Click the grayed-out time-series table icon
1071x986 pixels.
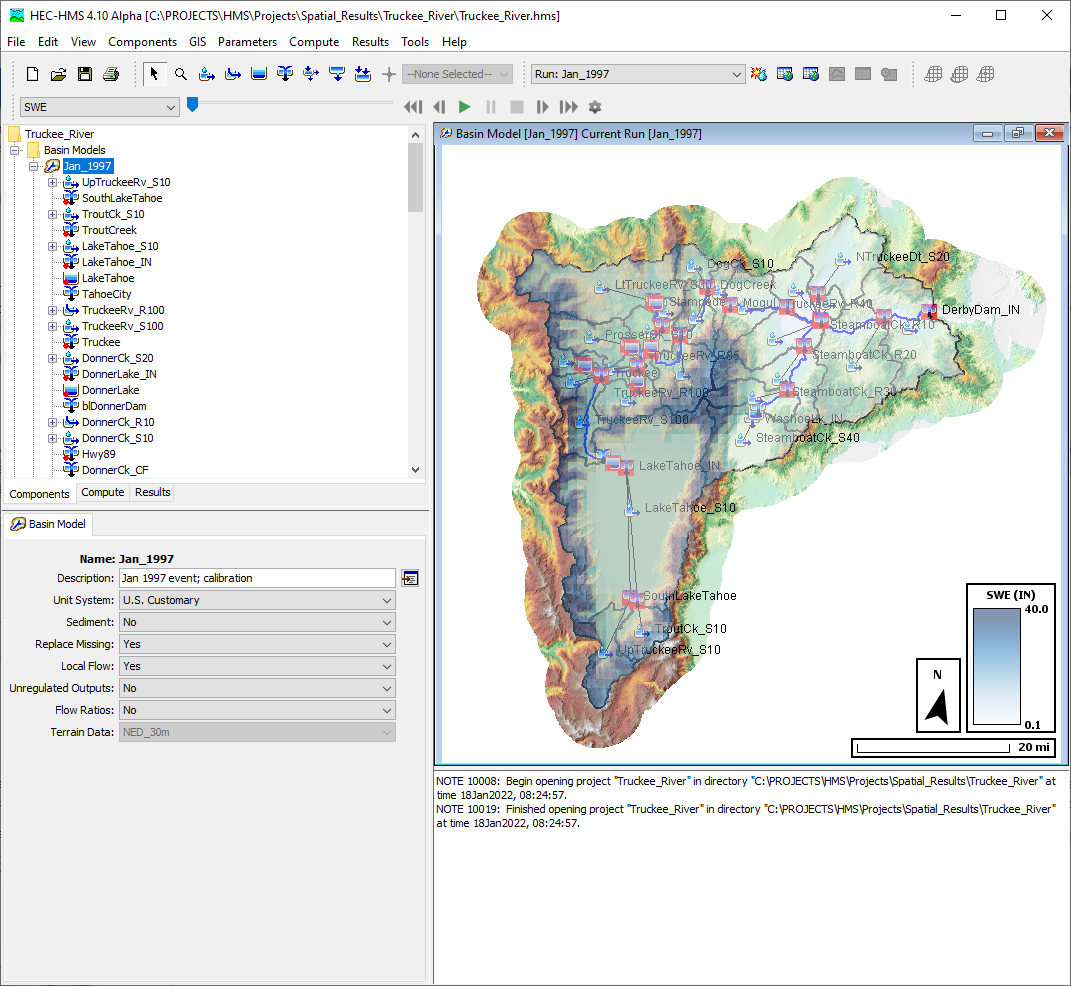889,74
